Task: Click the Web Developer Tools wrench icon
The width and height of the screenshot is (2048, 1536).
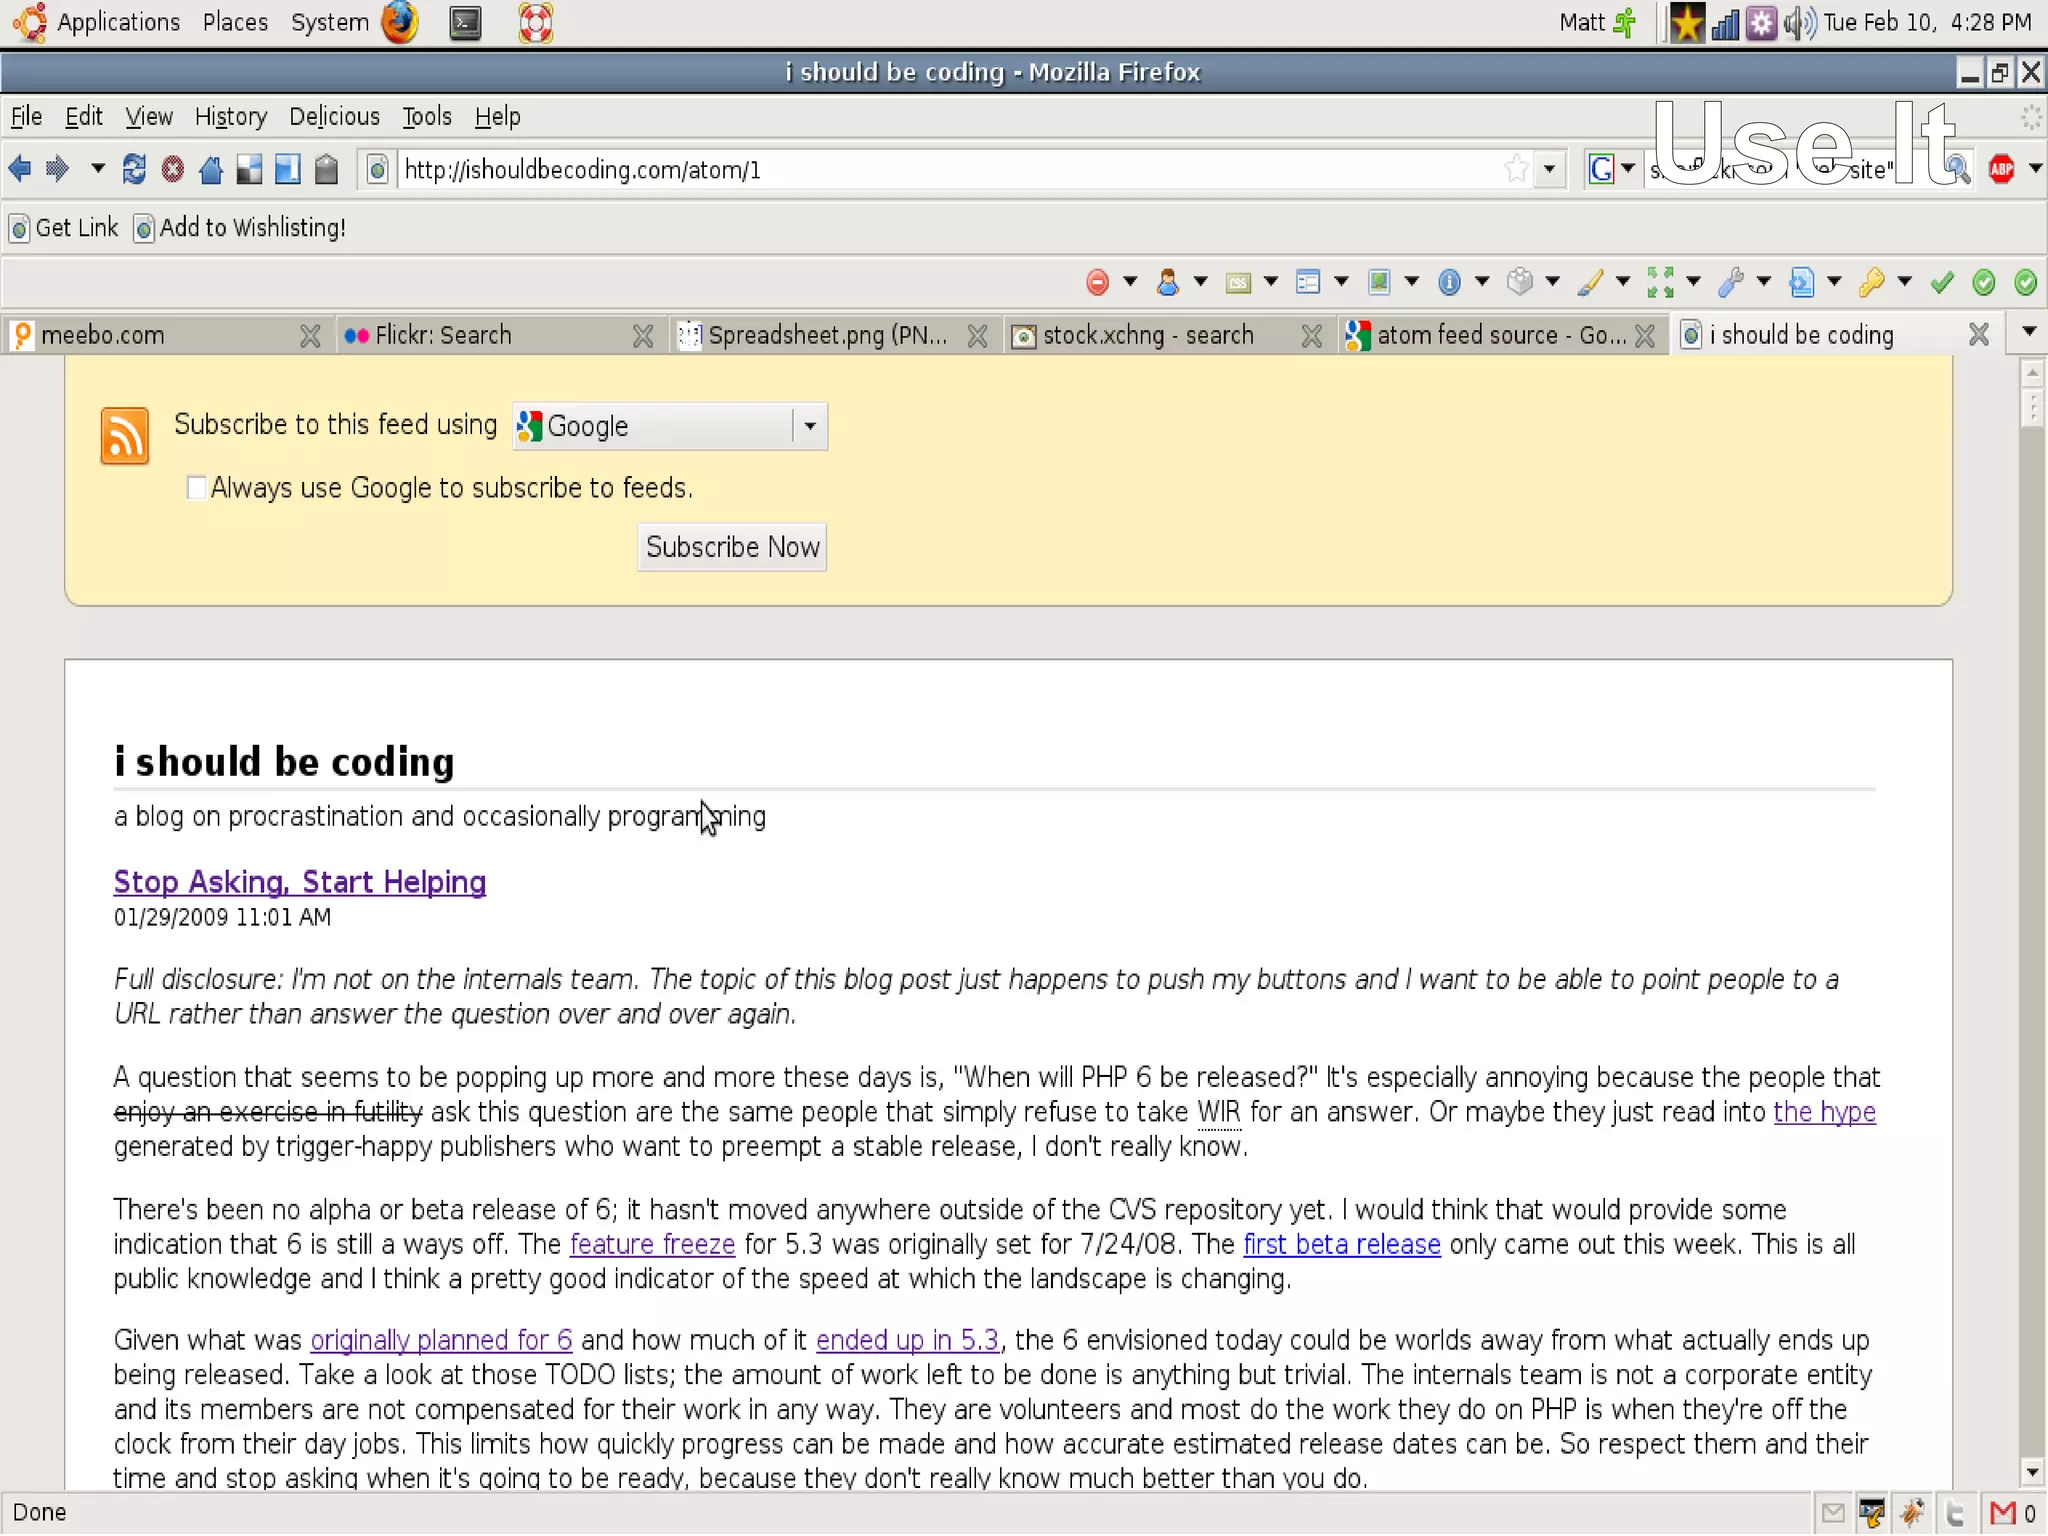Action: coord(1731,283)
